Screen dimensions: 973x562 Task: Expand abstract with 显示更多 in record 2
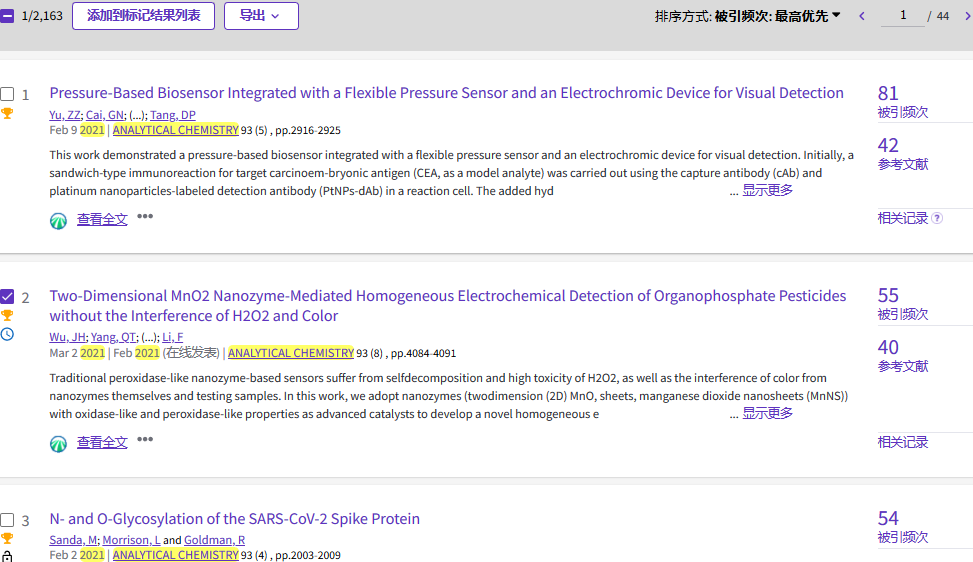coord(767,413)
